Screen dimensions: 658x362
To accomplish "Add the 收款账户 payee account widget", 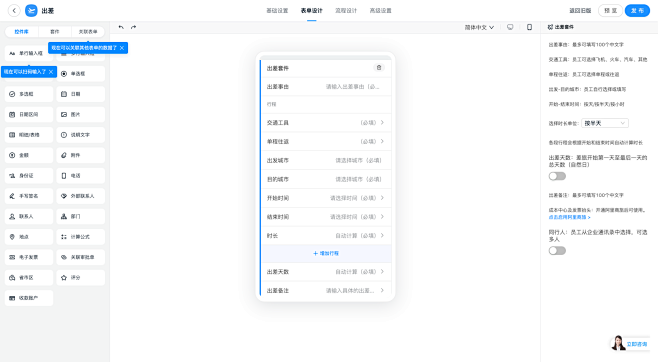I will (29, 298).
